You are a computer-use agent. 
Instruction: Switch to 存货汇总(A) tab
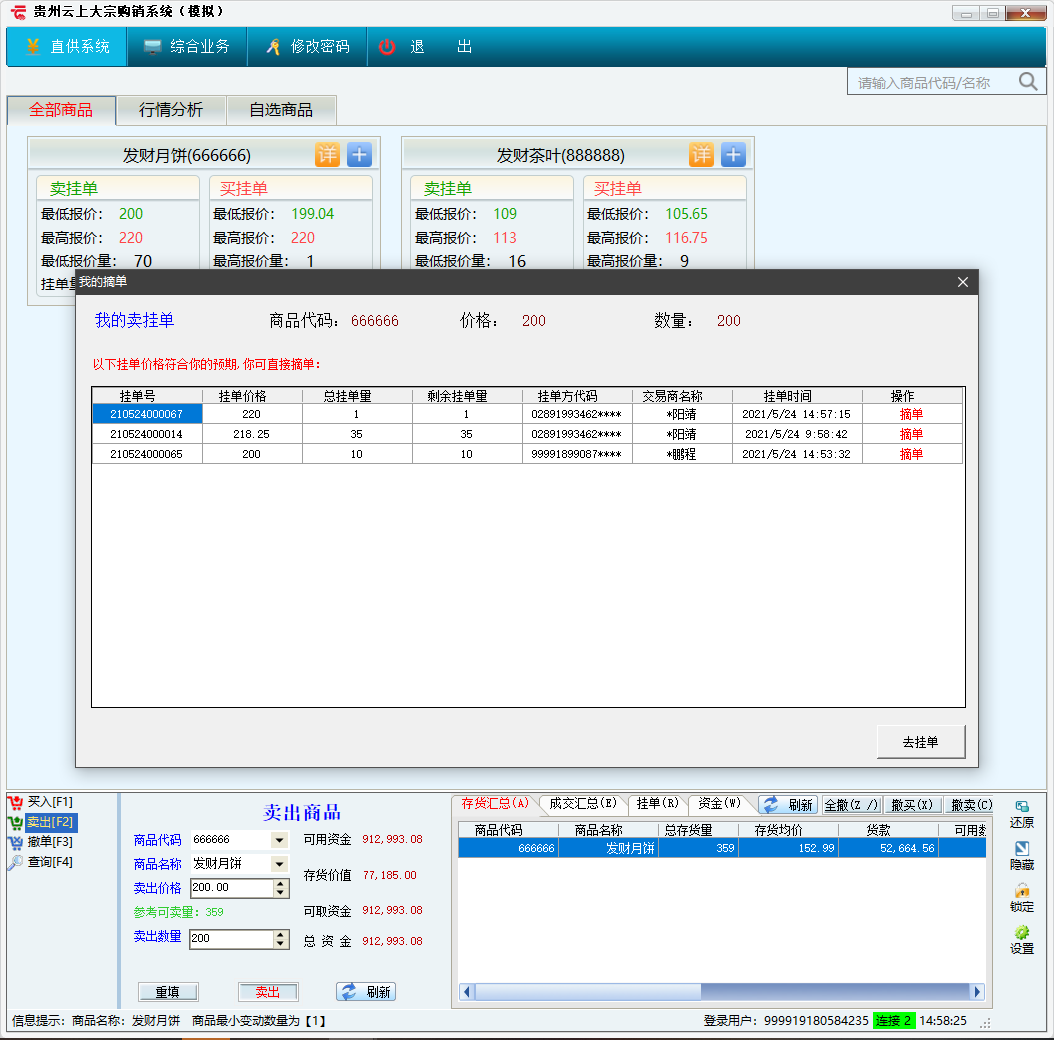tap(495, 803)
